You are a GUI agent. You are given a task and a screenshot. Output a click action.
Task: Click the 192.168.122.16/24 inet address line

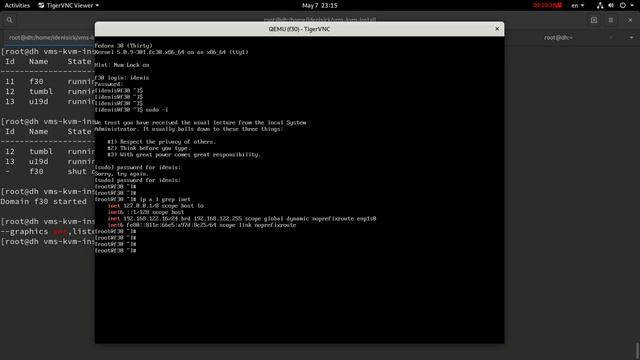pos(242,218)
